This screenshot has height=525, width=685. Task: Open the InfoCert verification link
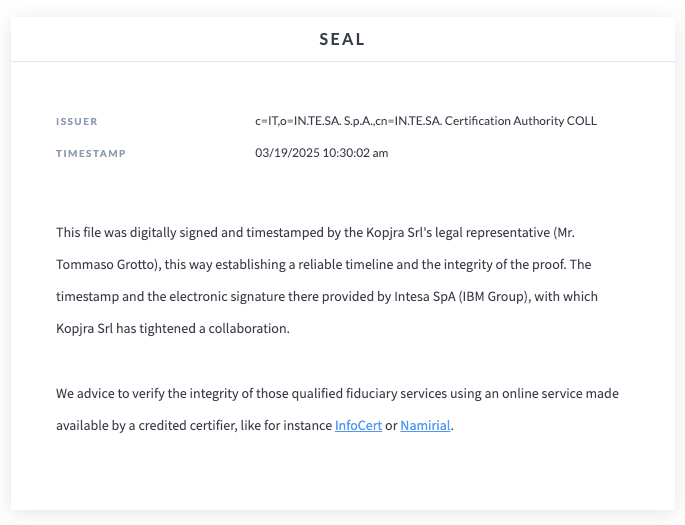358,425
